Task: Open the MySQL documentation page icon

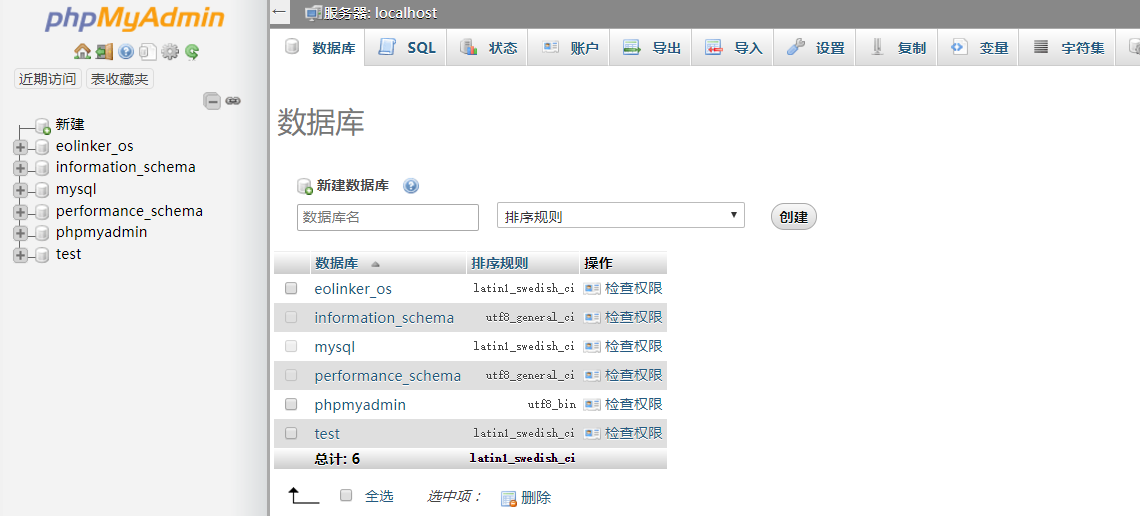Action: (x=148, y=52)
